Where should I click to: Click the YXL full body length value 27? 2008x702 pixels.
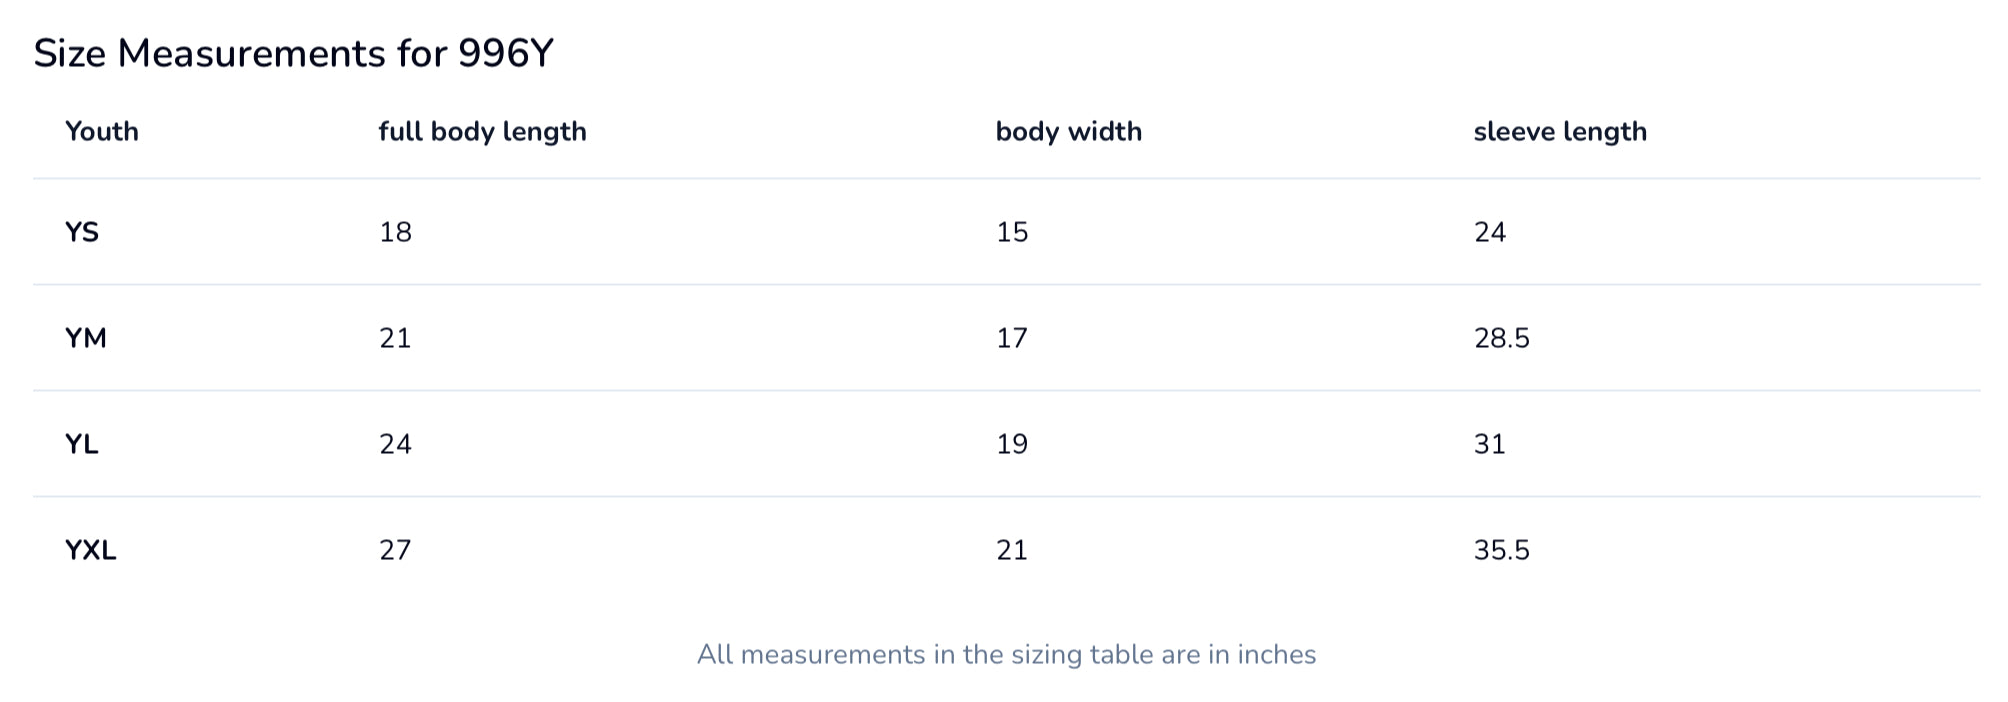point(395,550)
